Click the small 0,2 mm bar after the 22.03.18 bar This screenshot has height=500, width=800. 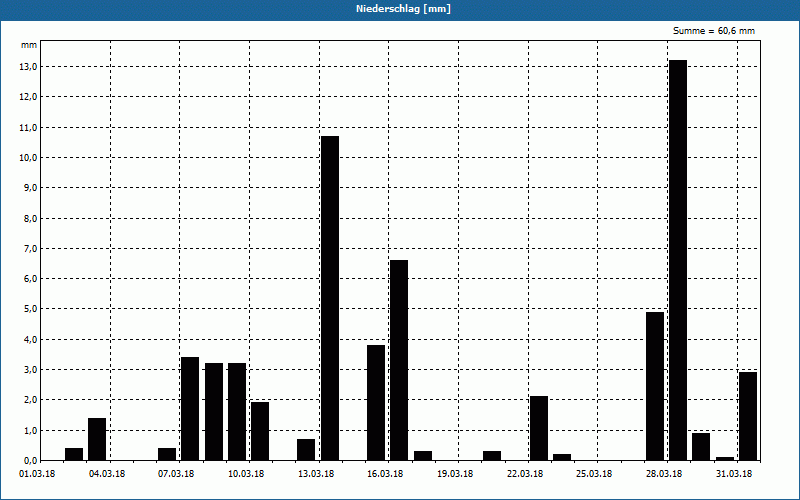coord(562,457)
